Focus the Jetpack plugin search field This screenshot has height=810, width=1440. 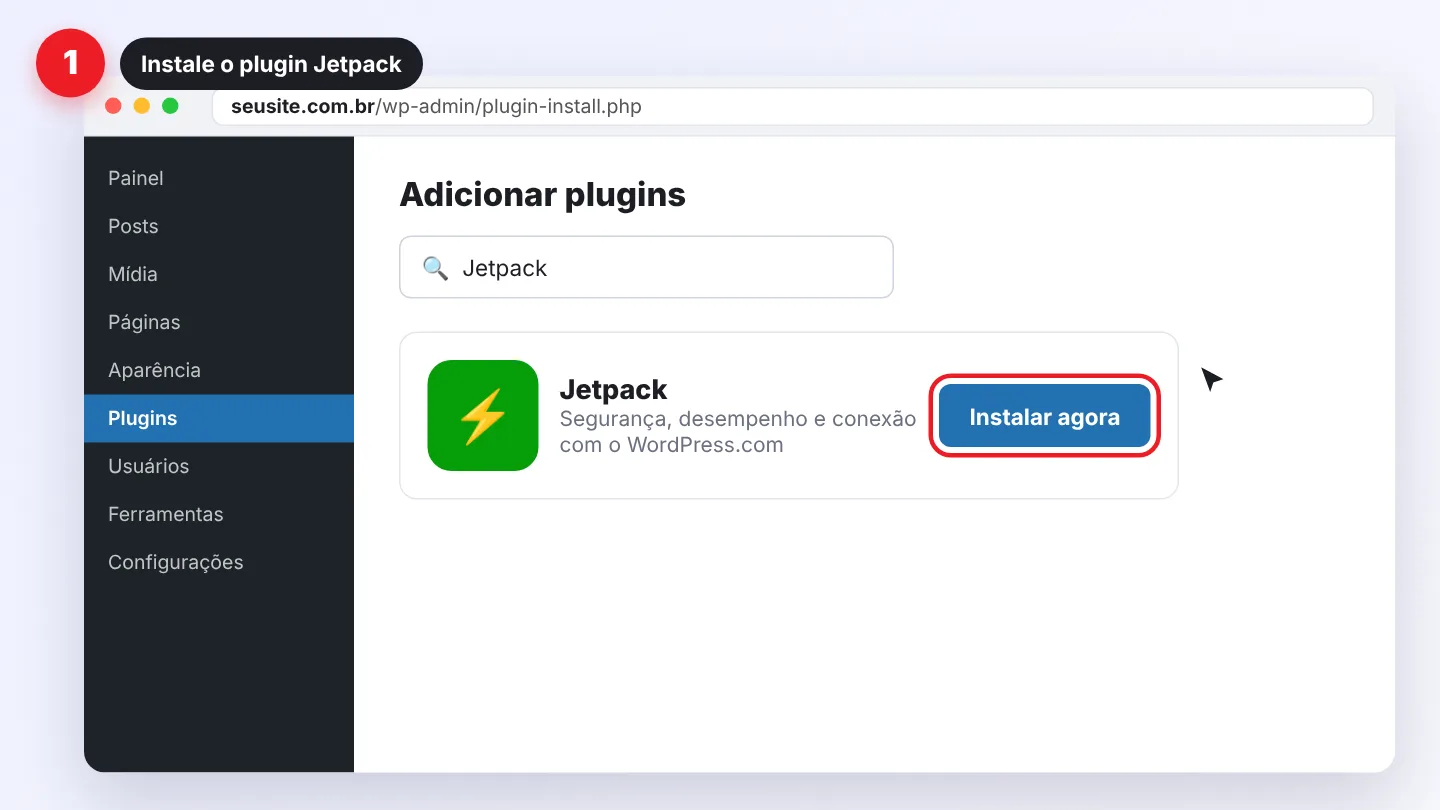point(646,267)
